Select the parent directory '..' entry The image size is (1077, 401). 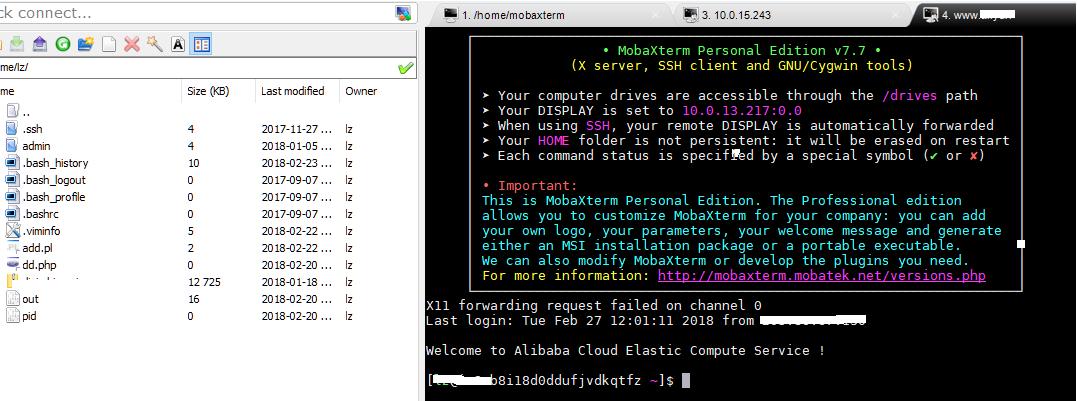point(26,111)
